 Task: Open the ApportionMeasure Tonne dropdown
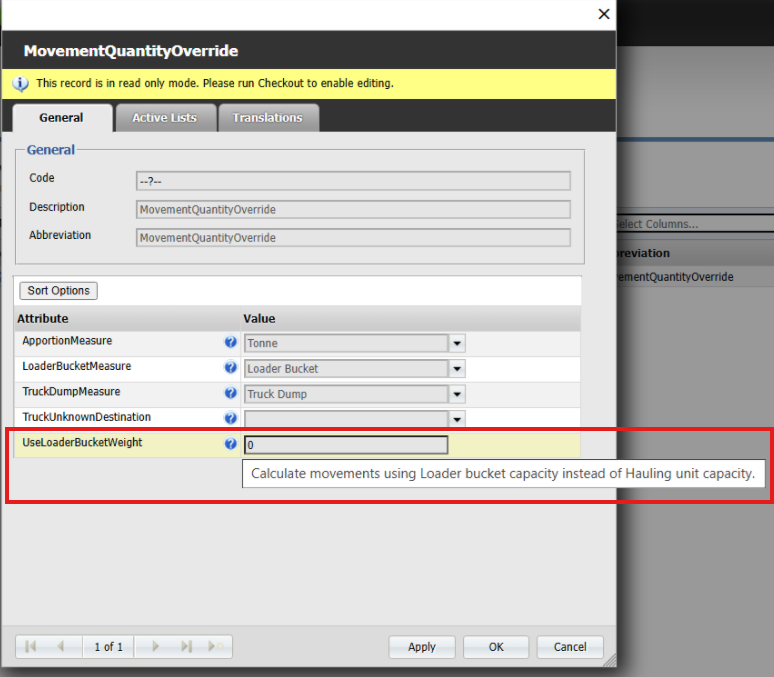point(457,343)
